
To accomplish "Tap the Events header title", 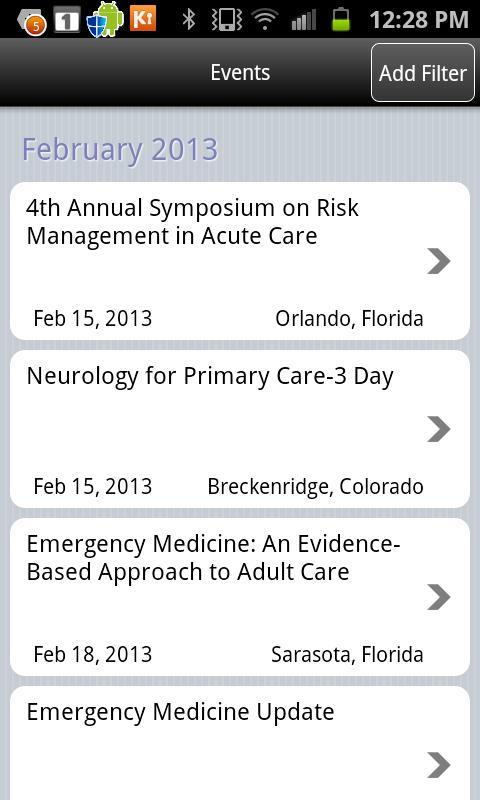I will click(240, 72).
